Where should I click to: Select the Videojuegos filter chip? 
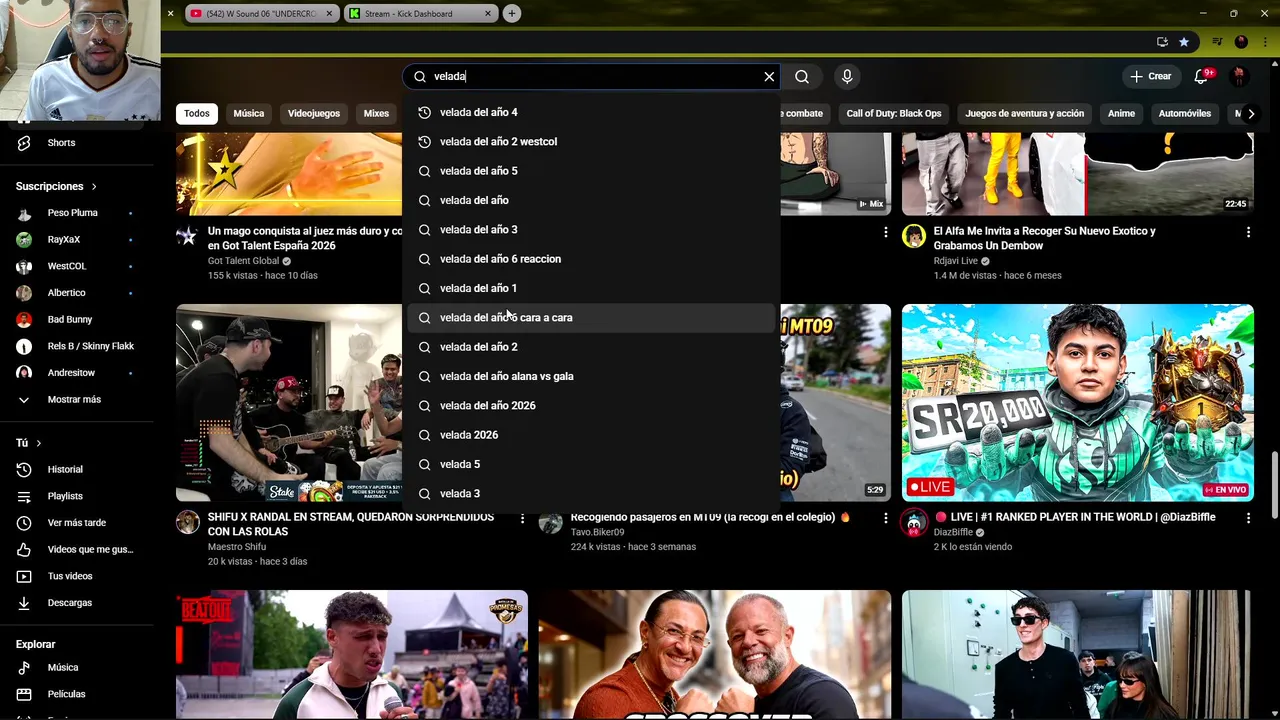pos(314,113)
